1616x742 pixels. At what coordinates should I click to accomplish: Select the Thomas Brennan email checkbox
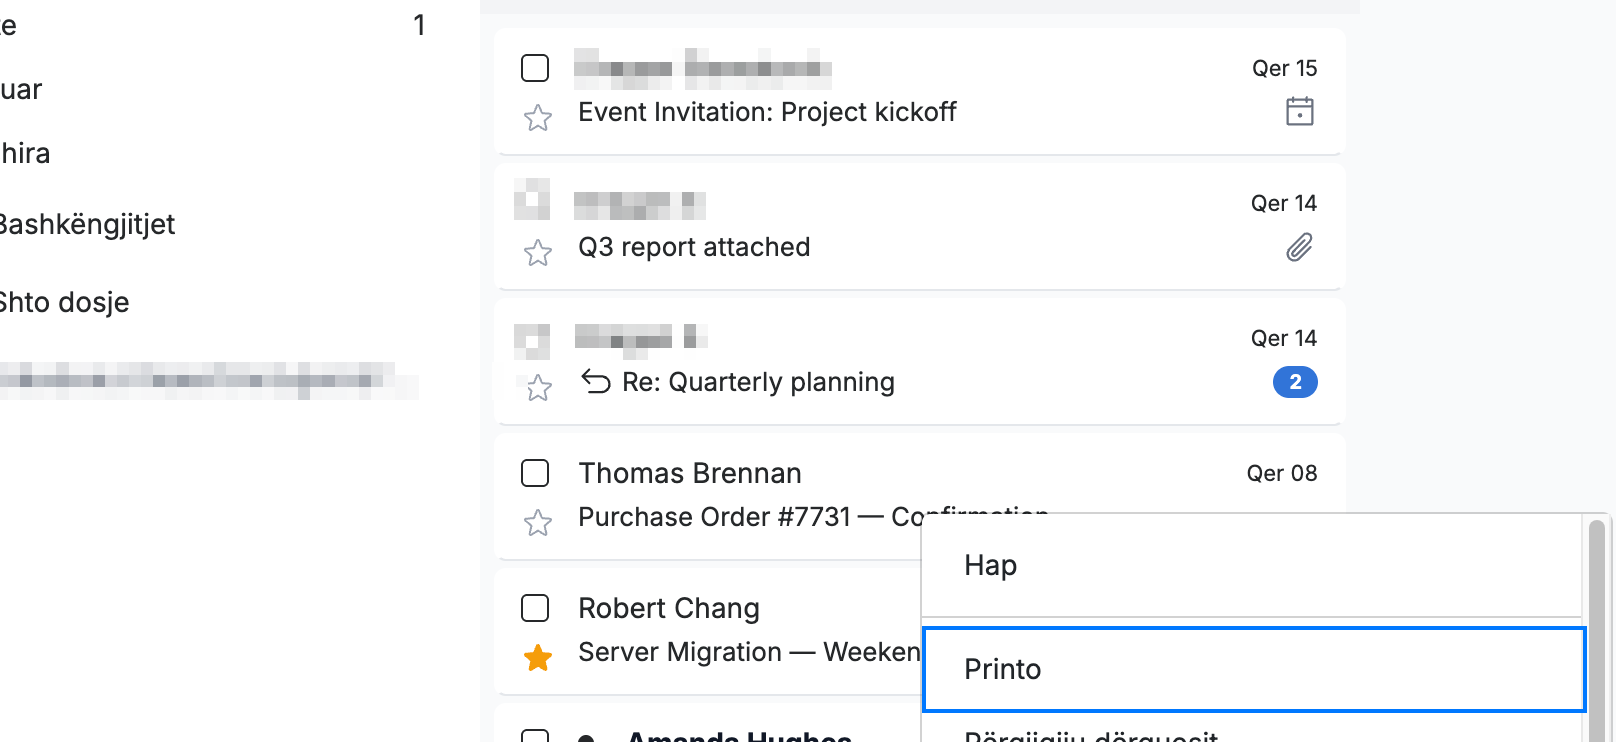coord(535,473)
